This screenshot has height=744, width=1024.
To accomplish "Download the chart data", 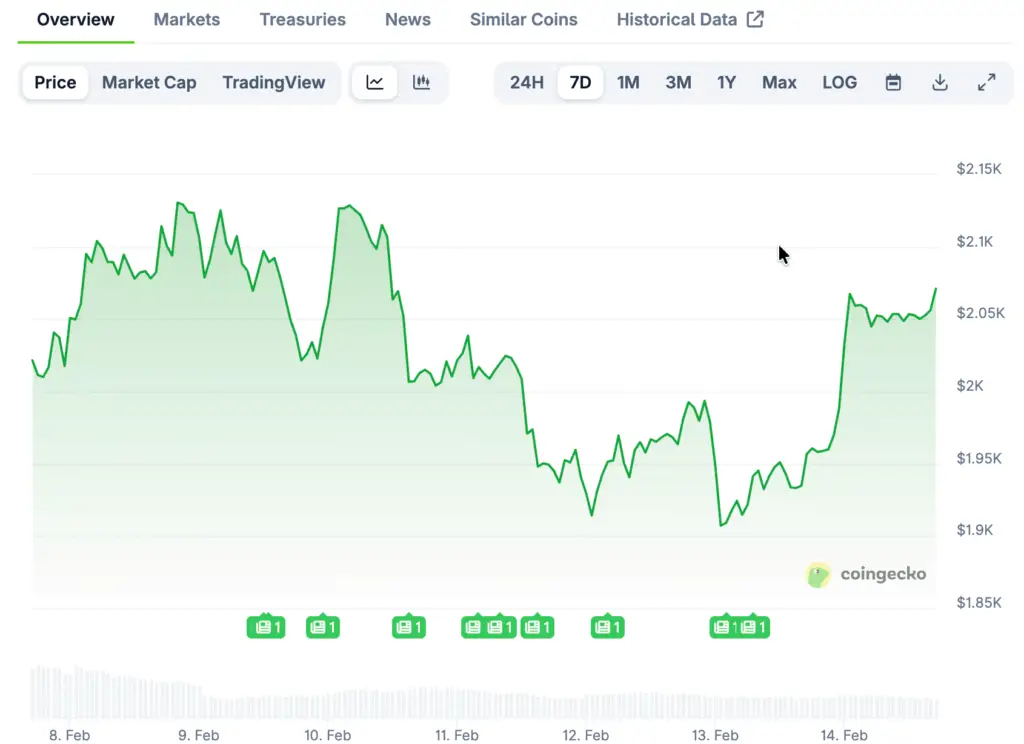I will tap(940, 83).
